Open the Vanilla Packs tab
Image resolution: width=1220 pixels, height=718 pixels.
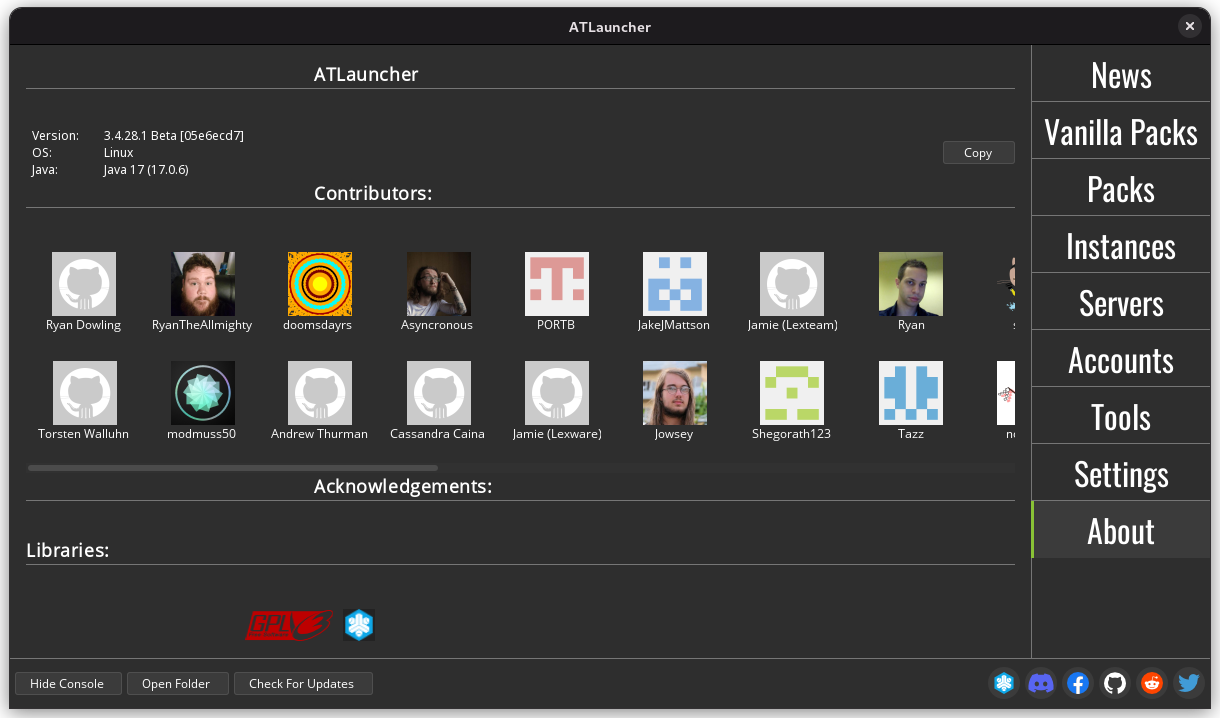click(1121, 131)
